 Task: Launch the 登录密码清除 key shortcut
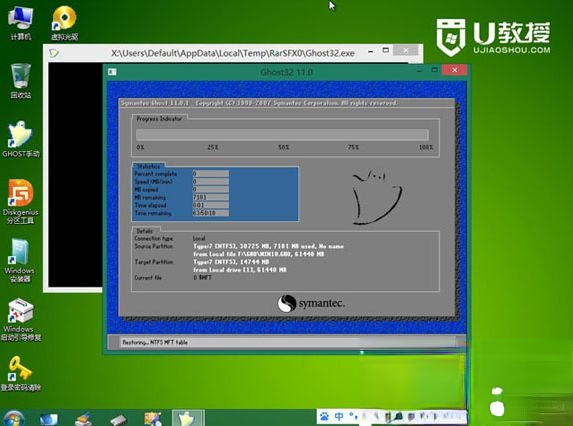[x=20, y=373]
